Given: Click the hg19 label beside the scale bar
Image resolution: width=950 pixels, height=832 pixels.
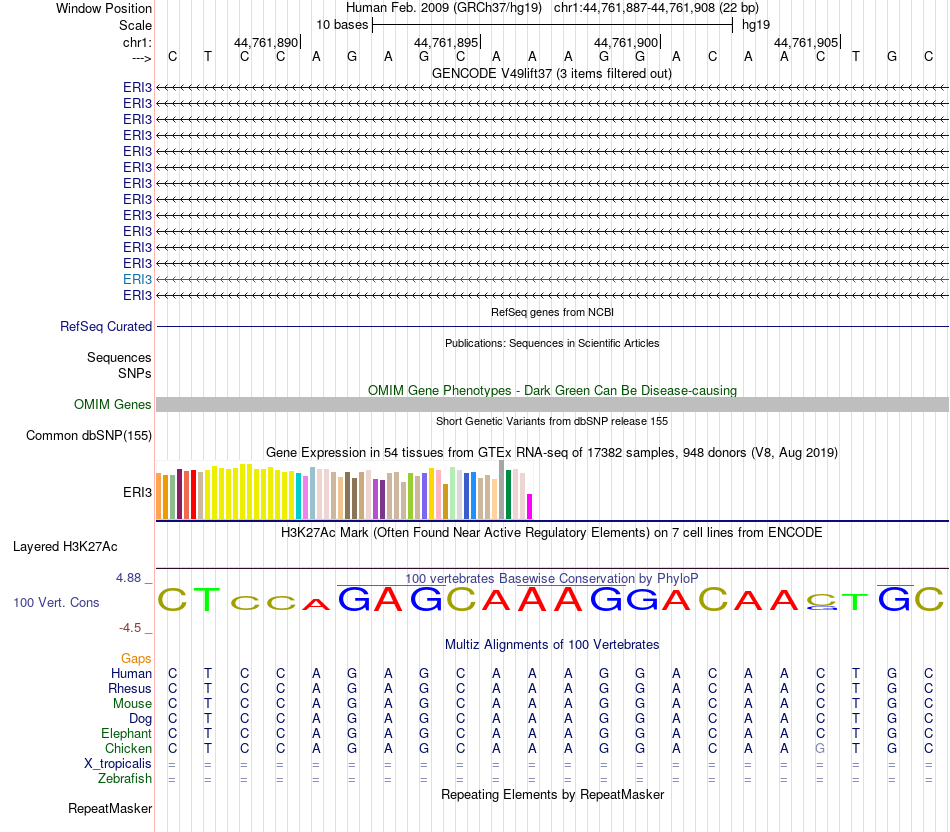Looking at the screenshot, I should 756,25.
